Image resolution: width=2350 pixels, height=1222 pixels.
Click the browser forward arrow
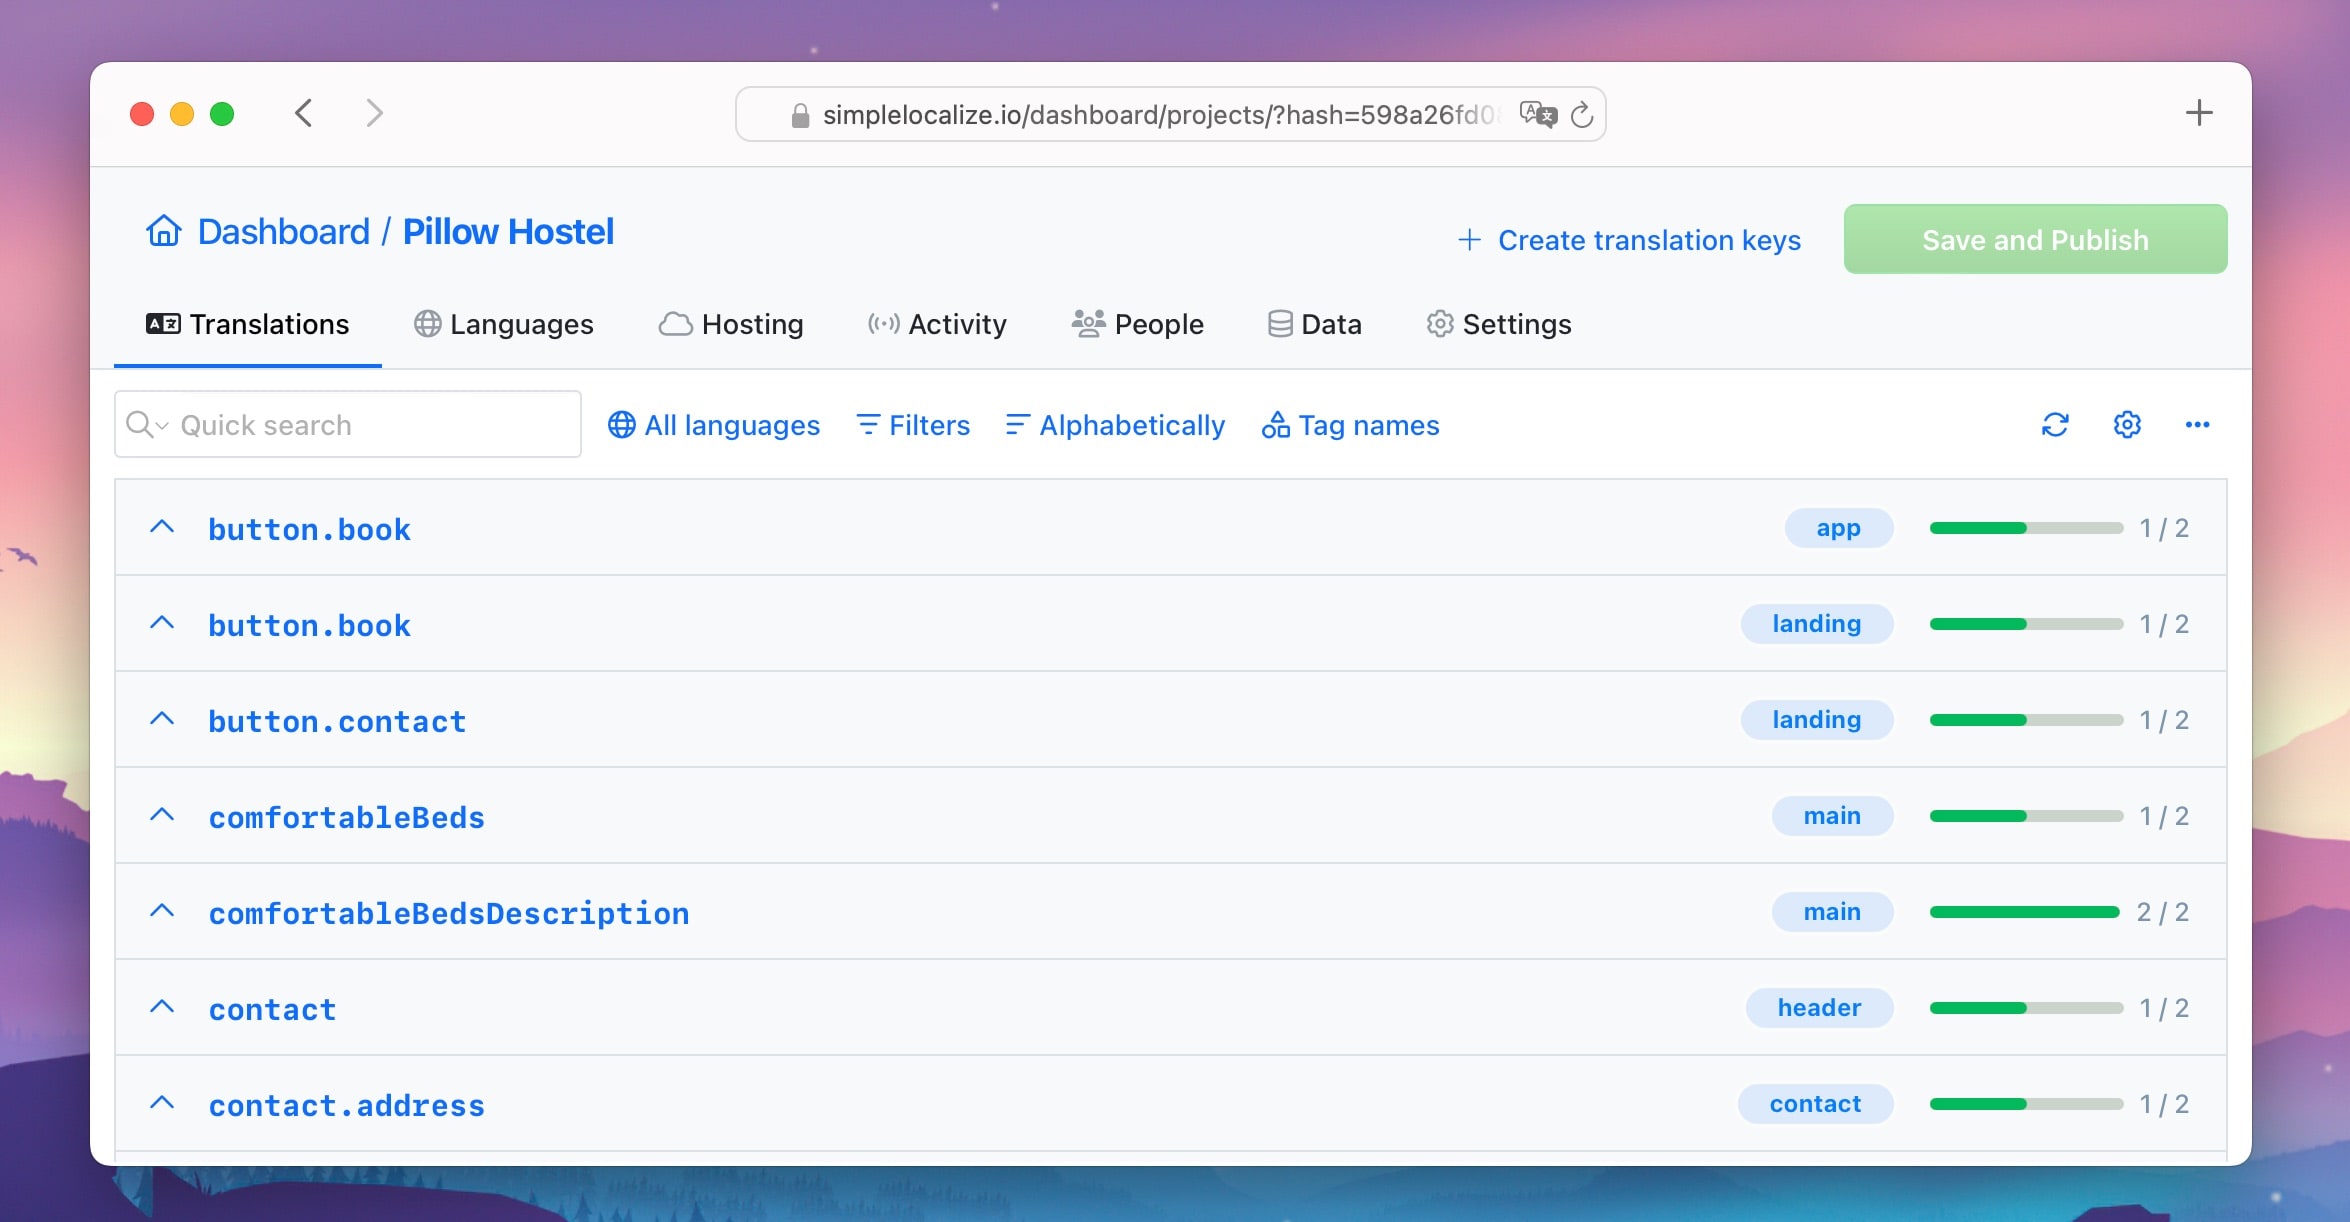[x=374, y=113]
